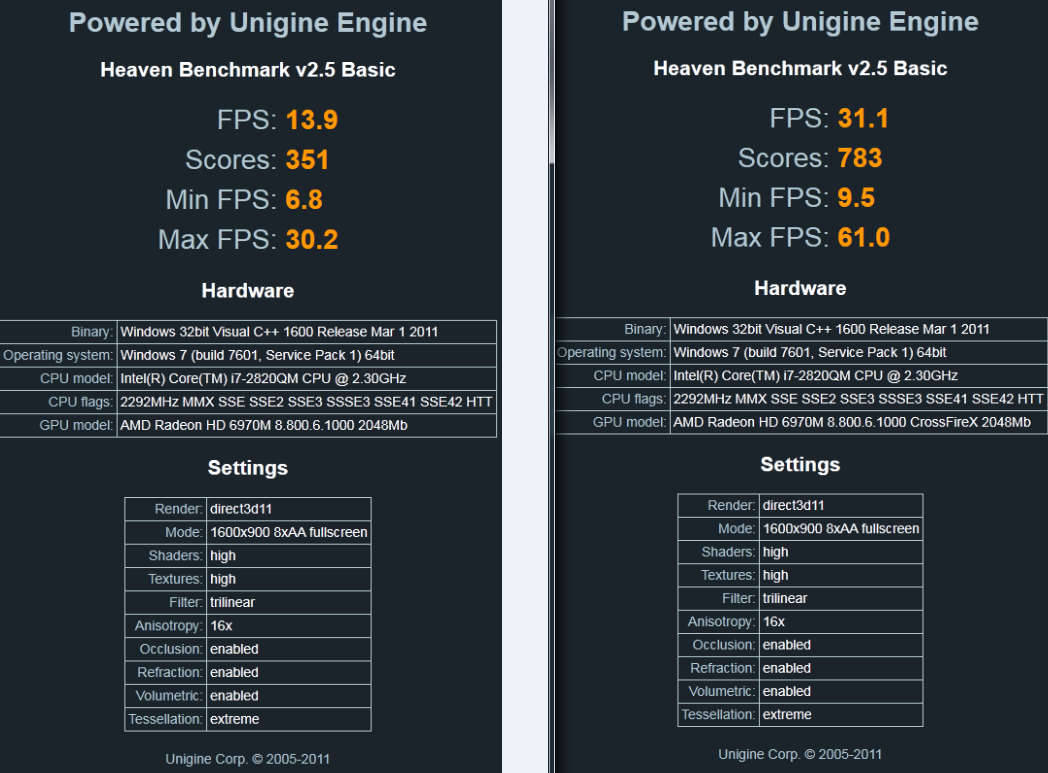Image resolution: width=1048 pixels, height=773 pixels.
Task: Click right Occlusion value enabled
Action: coord(841,645)
